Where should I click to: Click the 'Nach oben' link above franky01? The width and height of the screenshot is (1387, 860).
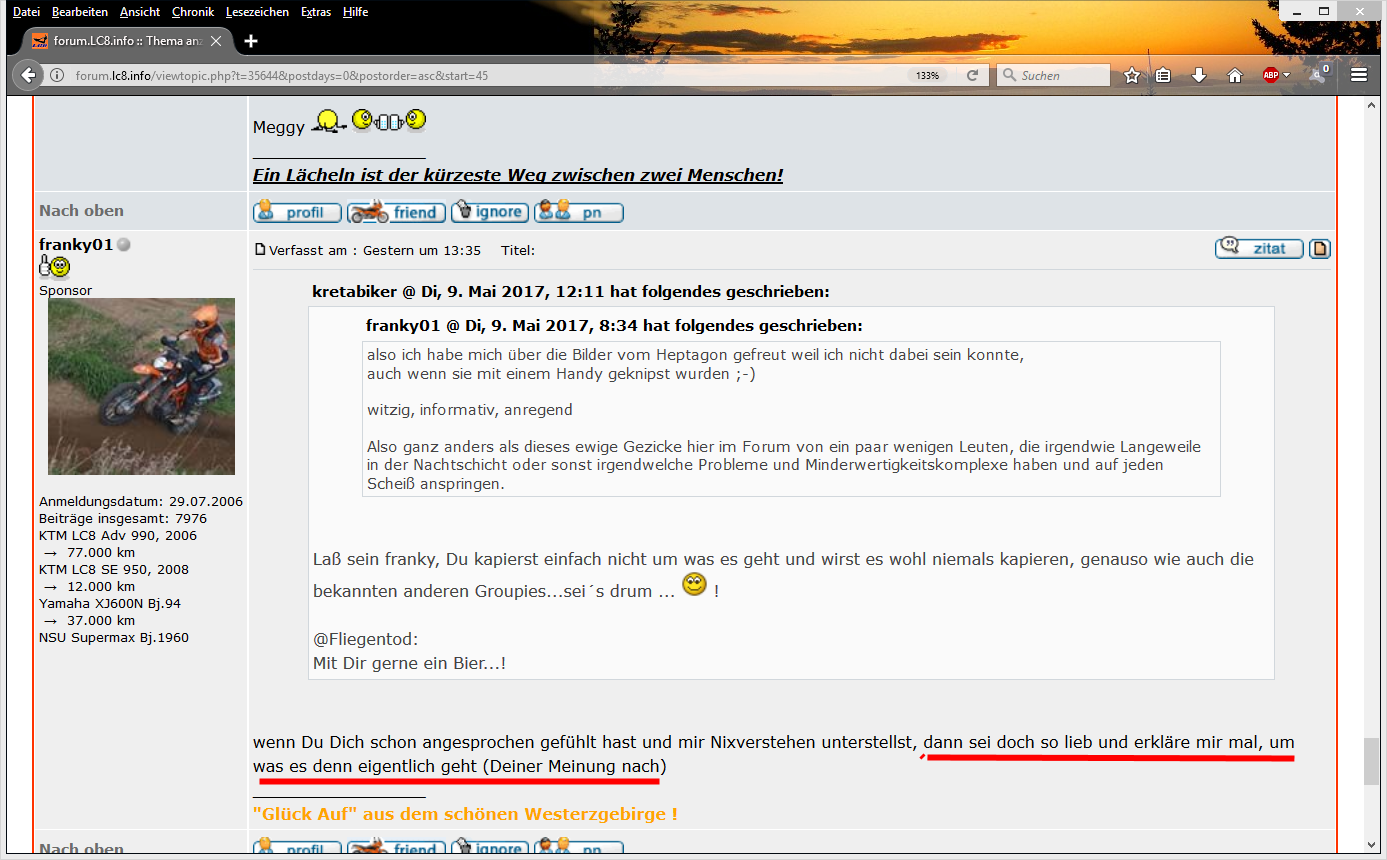[81, 211]
